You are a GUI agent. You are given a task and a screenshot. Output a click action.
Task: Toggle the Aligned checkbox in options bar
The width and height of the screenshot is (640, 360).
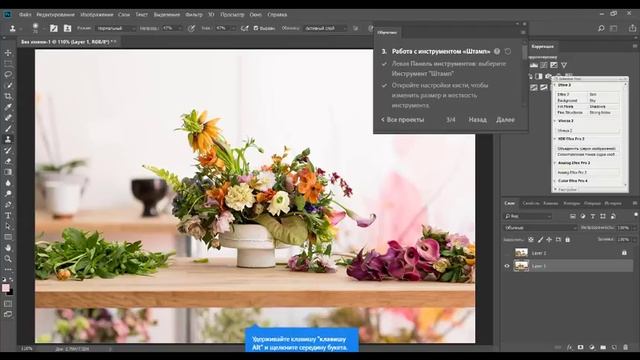pos(256,28)
